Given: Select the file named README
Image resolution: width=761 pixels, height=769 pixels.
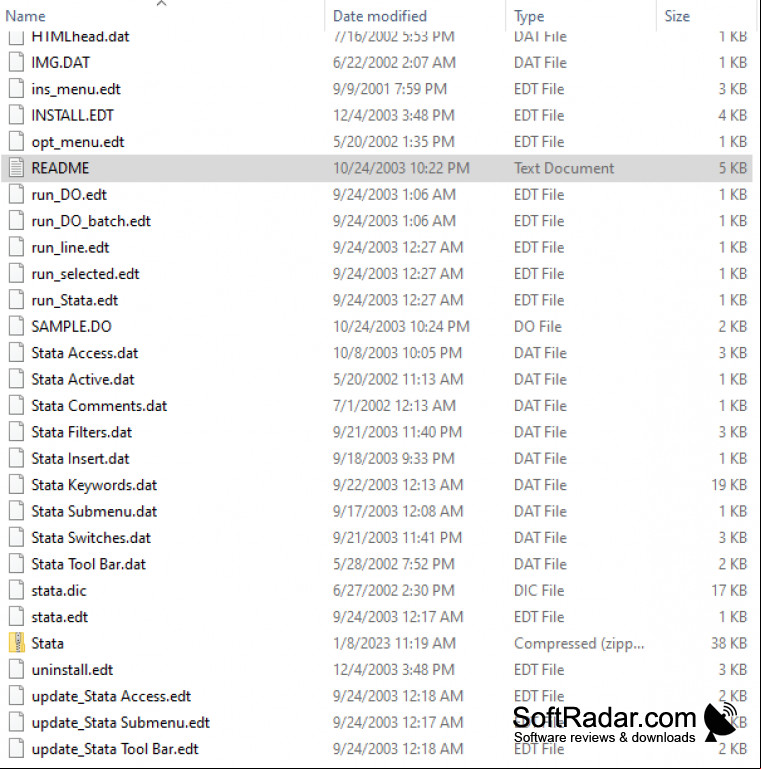Looking at the screenshot, I should click(60, 168).
